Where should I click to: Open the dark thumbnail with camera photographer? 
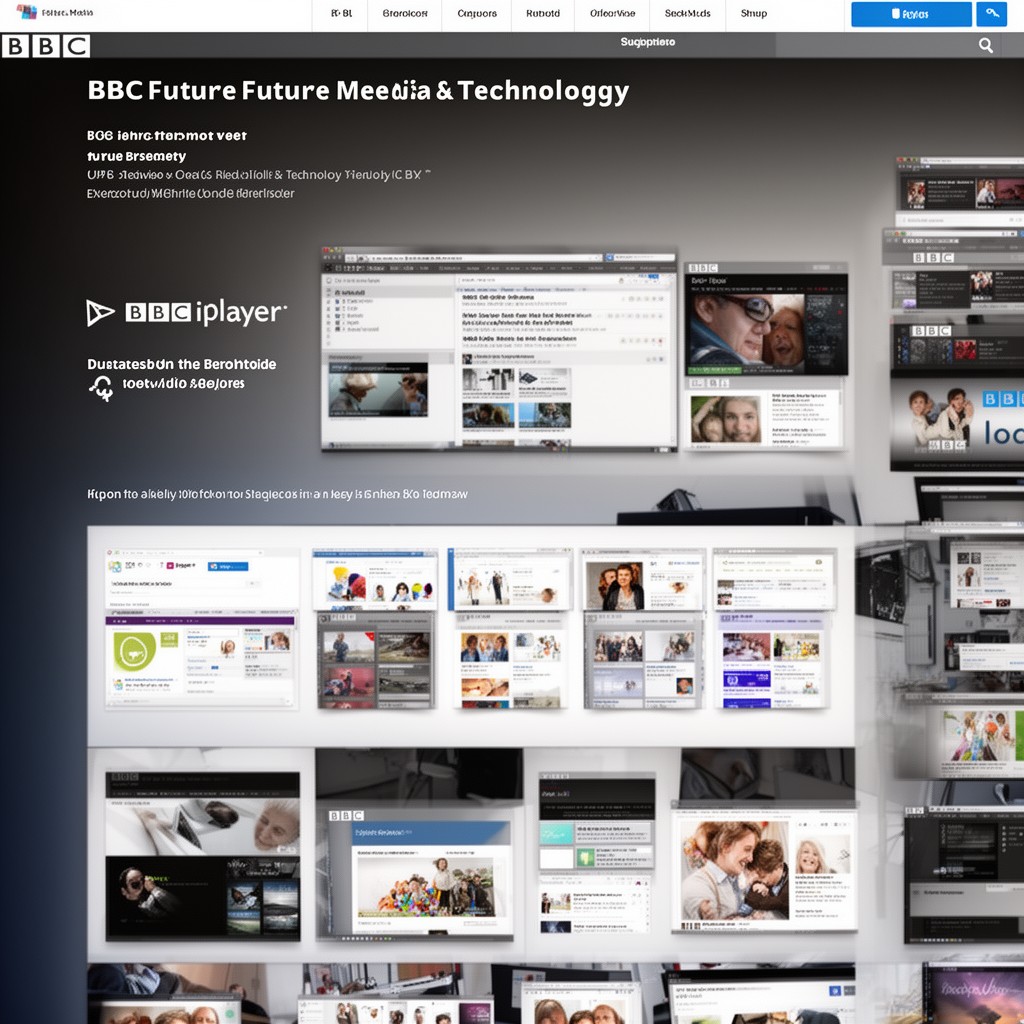coord(202,856)
